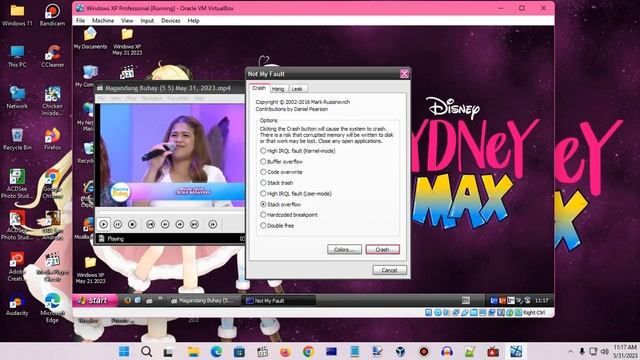The width and height of the screenshot is (640, 360).
Task: Open This PC desktop icon
Action: [17, 56]
